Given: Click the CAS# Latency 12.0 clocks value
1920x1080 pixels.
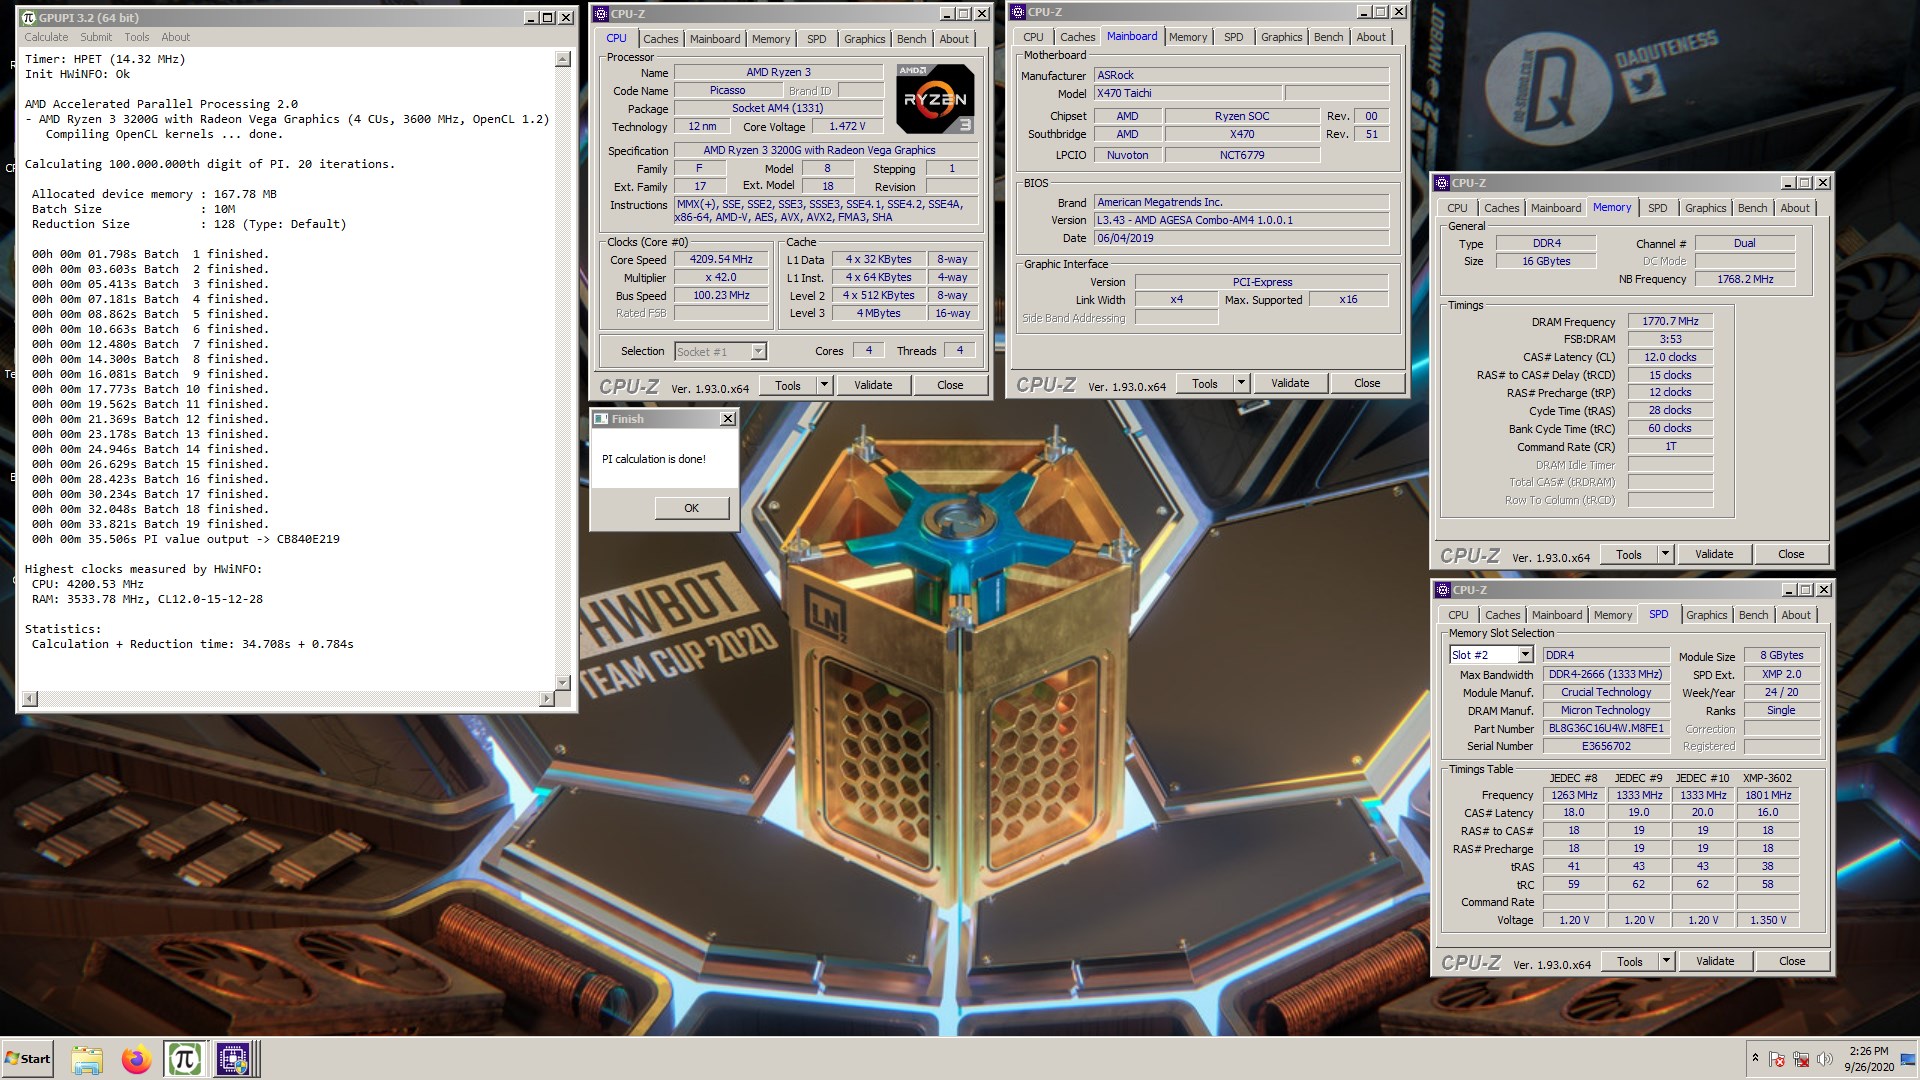Looking at the screenshot, I should [x=1670, y=357].
